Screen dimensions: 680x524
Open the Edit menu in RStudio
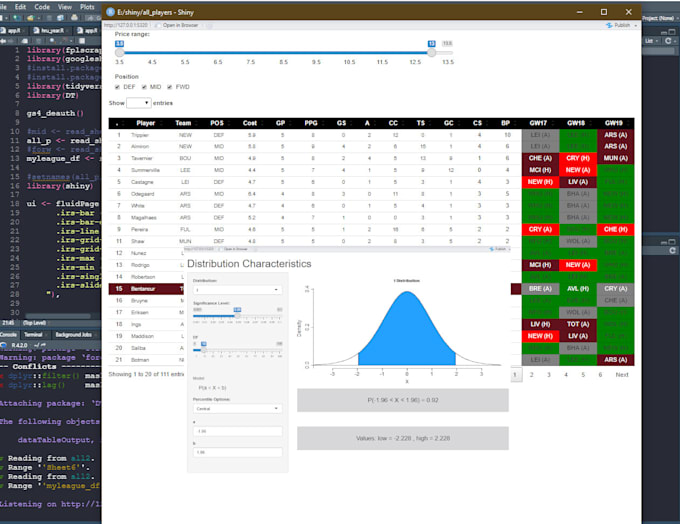pos(20,7)
